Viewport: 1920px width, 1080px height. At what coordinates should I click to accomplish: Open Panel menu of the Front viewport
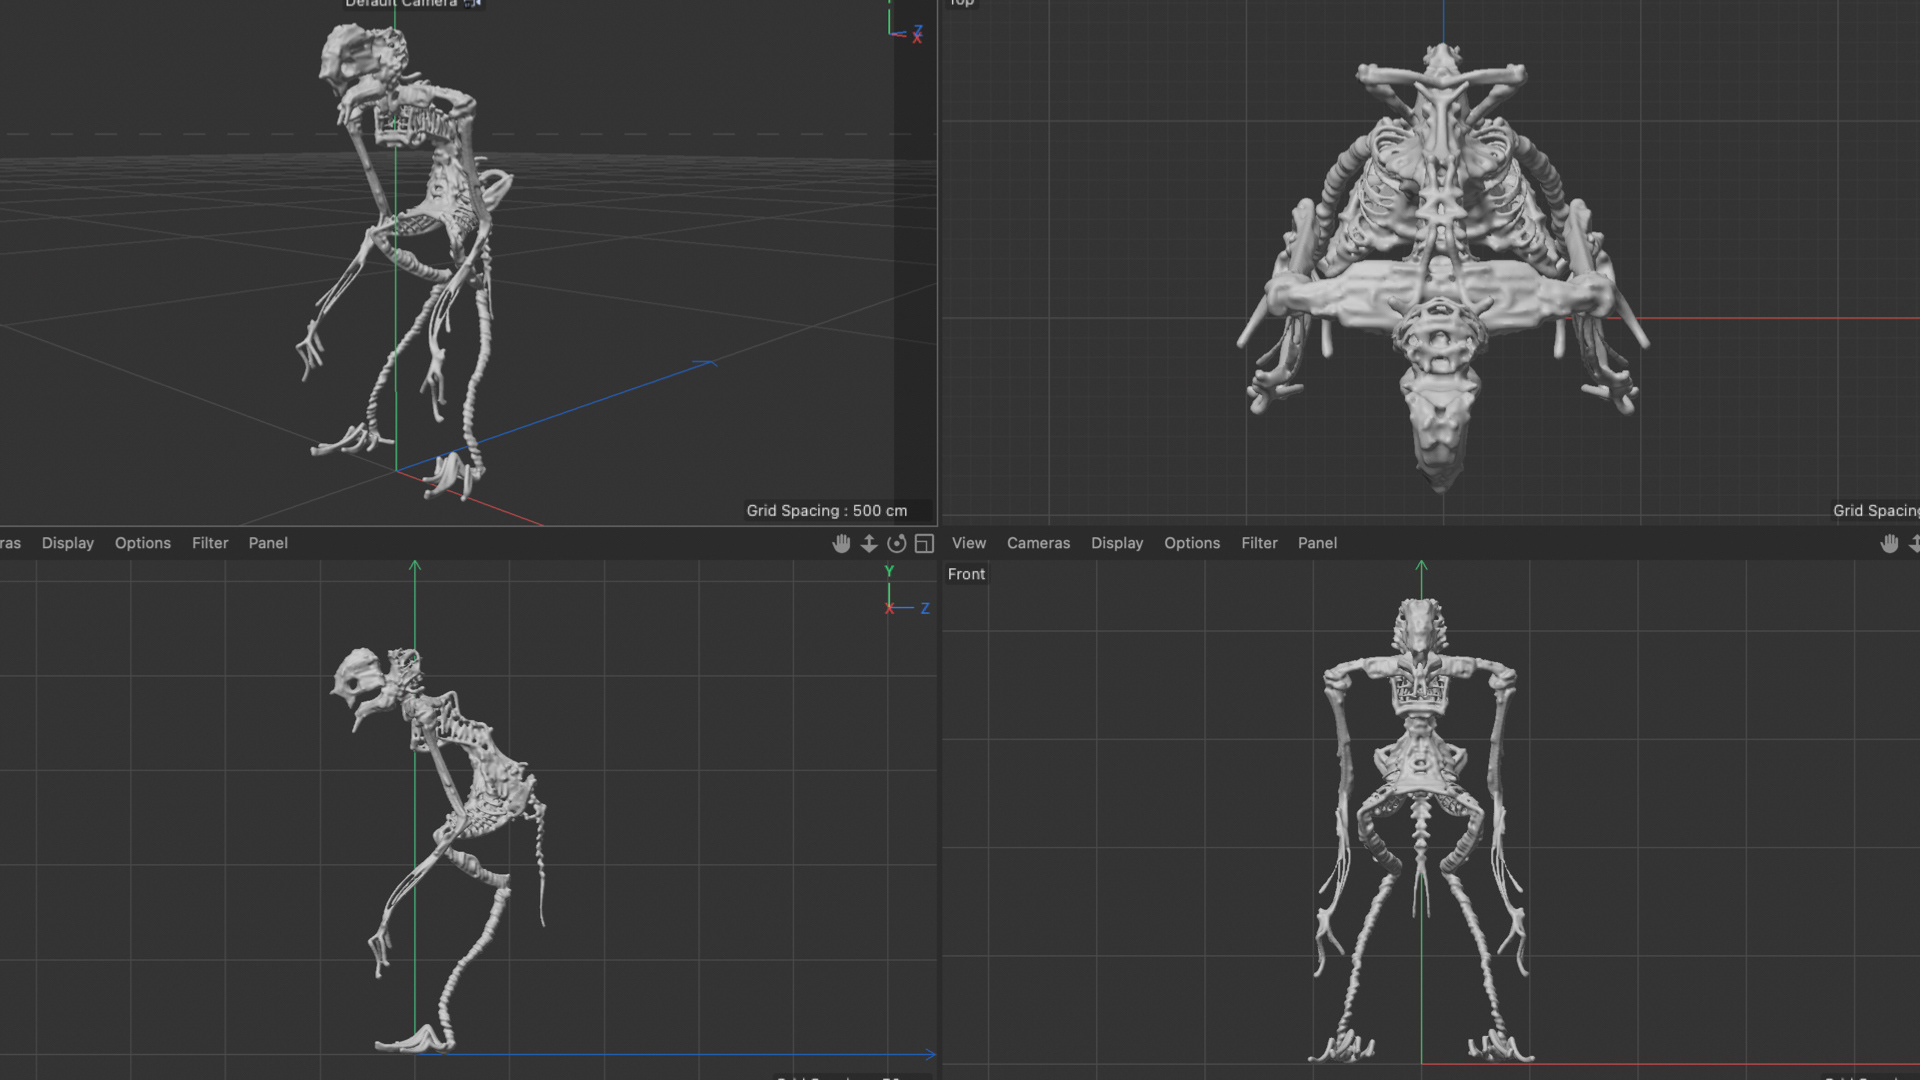coord(1317,543)
